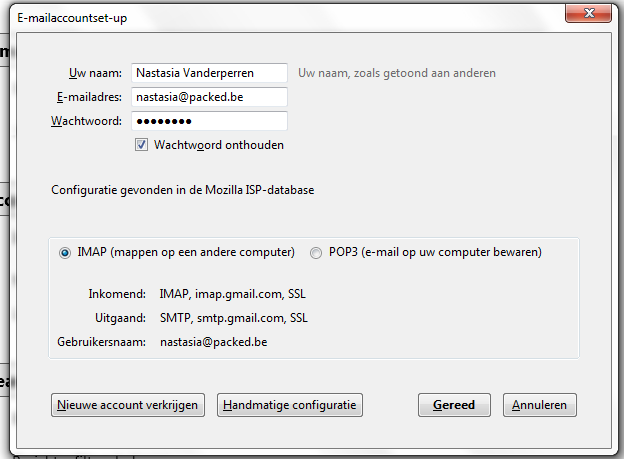
Task: Cancel with the Annuleren button
Action: tap(540, 405)
